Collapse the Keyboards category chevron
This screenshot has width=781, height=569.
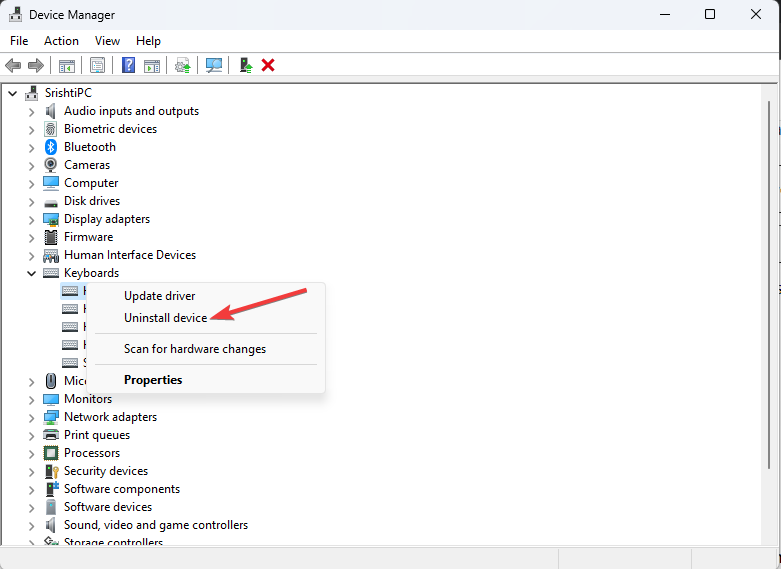click(x=31, y=274)
